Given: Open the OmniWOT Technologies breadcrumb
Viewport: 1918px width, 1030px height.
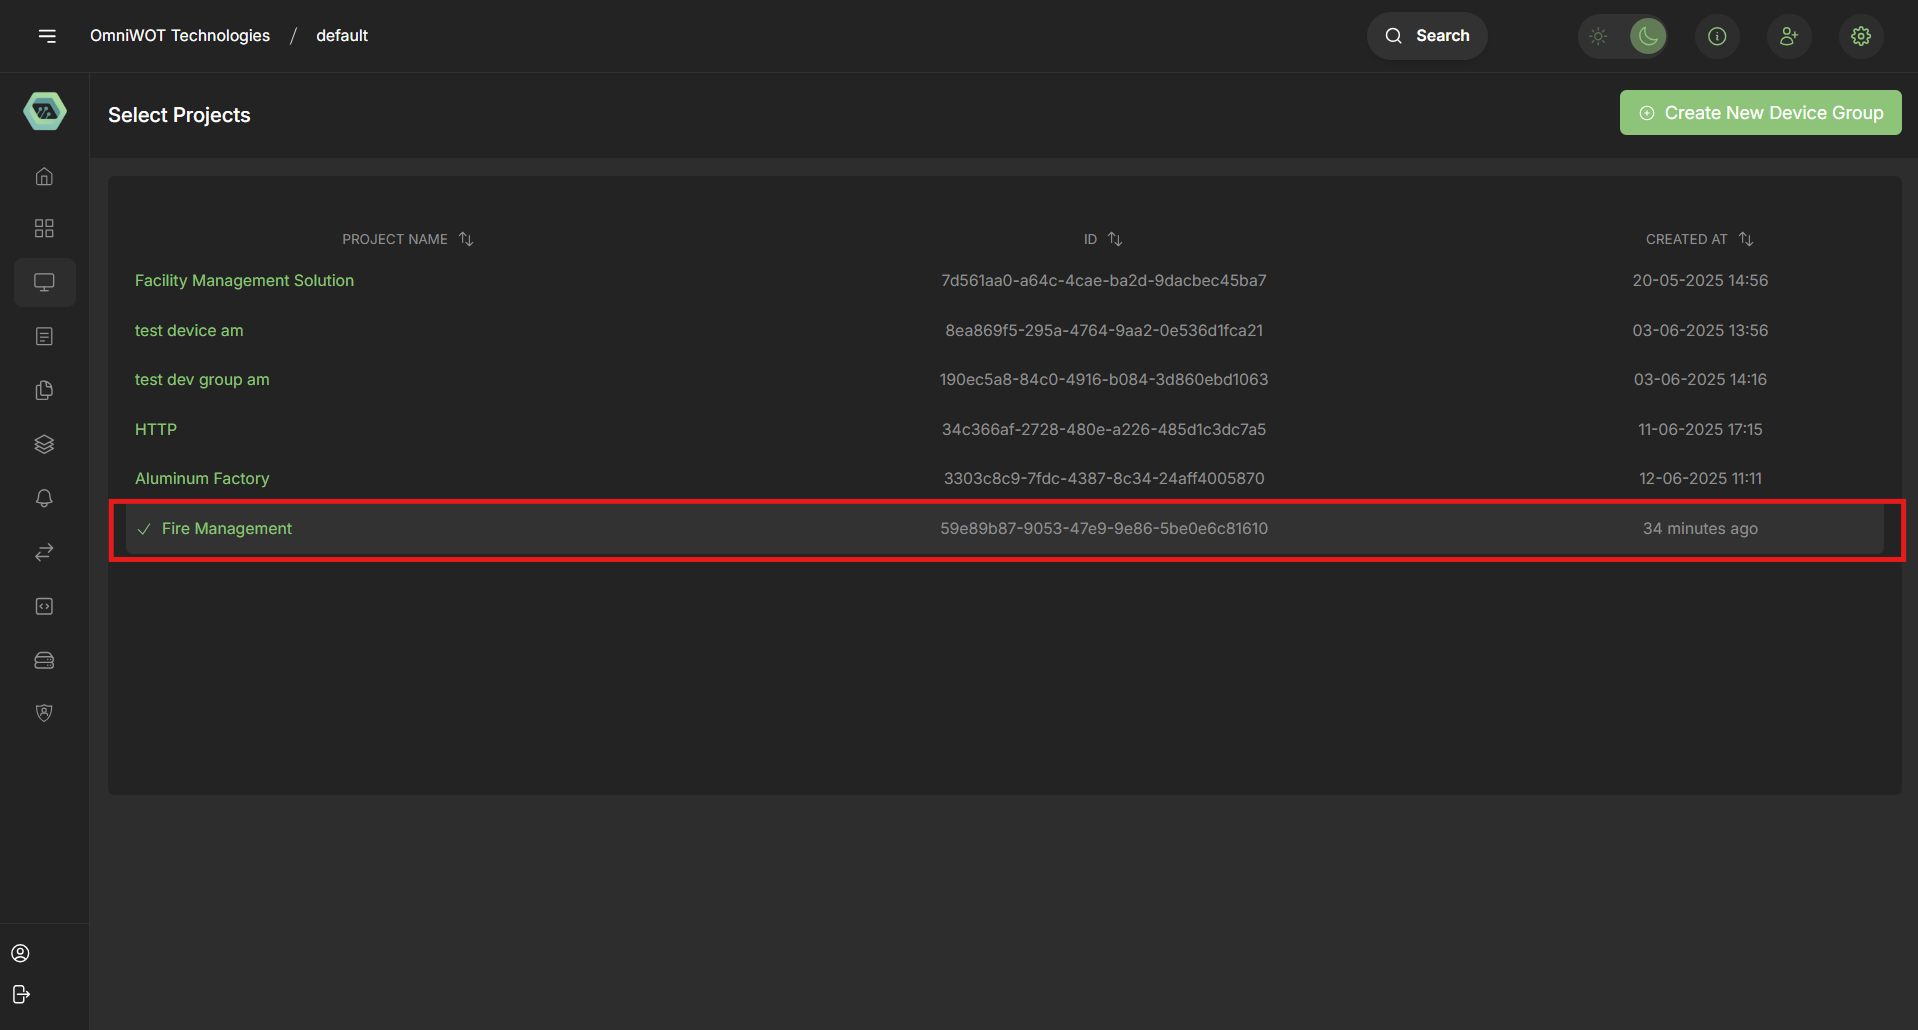Looking at the screenshot, I should point(180,35).
